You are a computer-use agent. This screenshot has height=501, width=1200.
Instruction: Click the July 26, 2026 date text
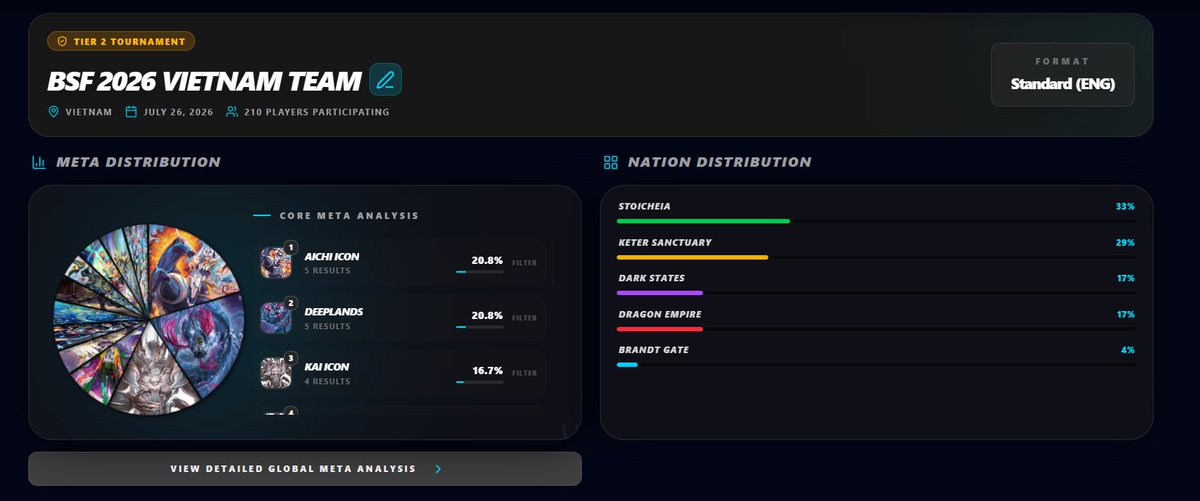179,112
